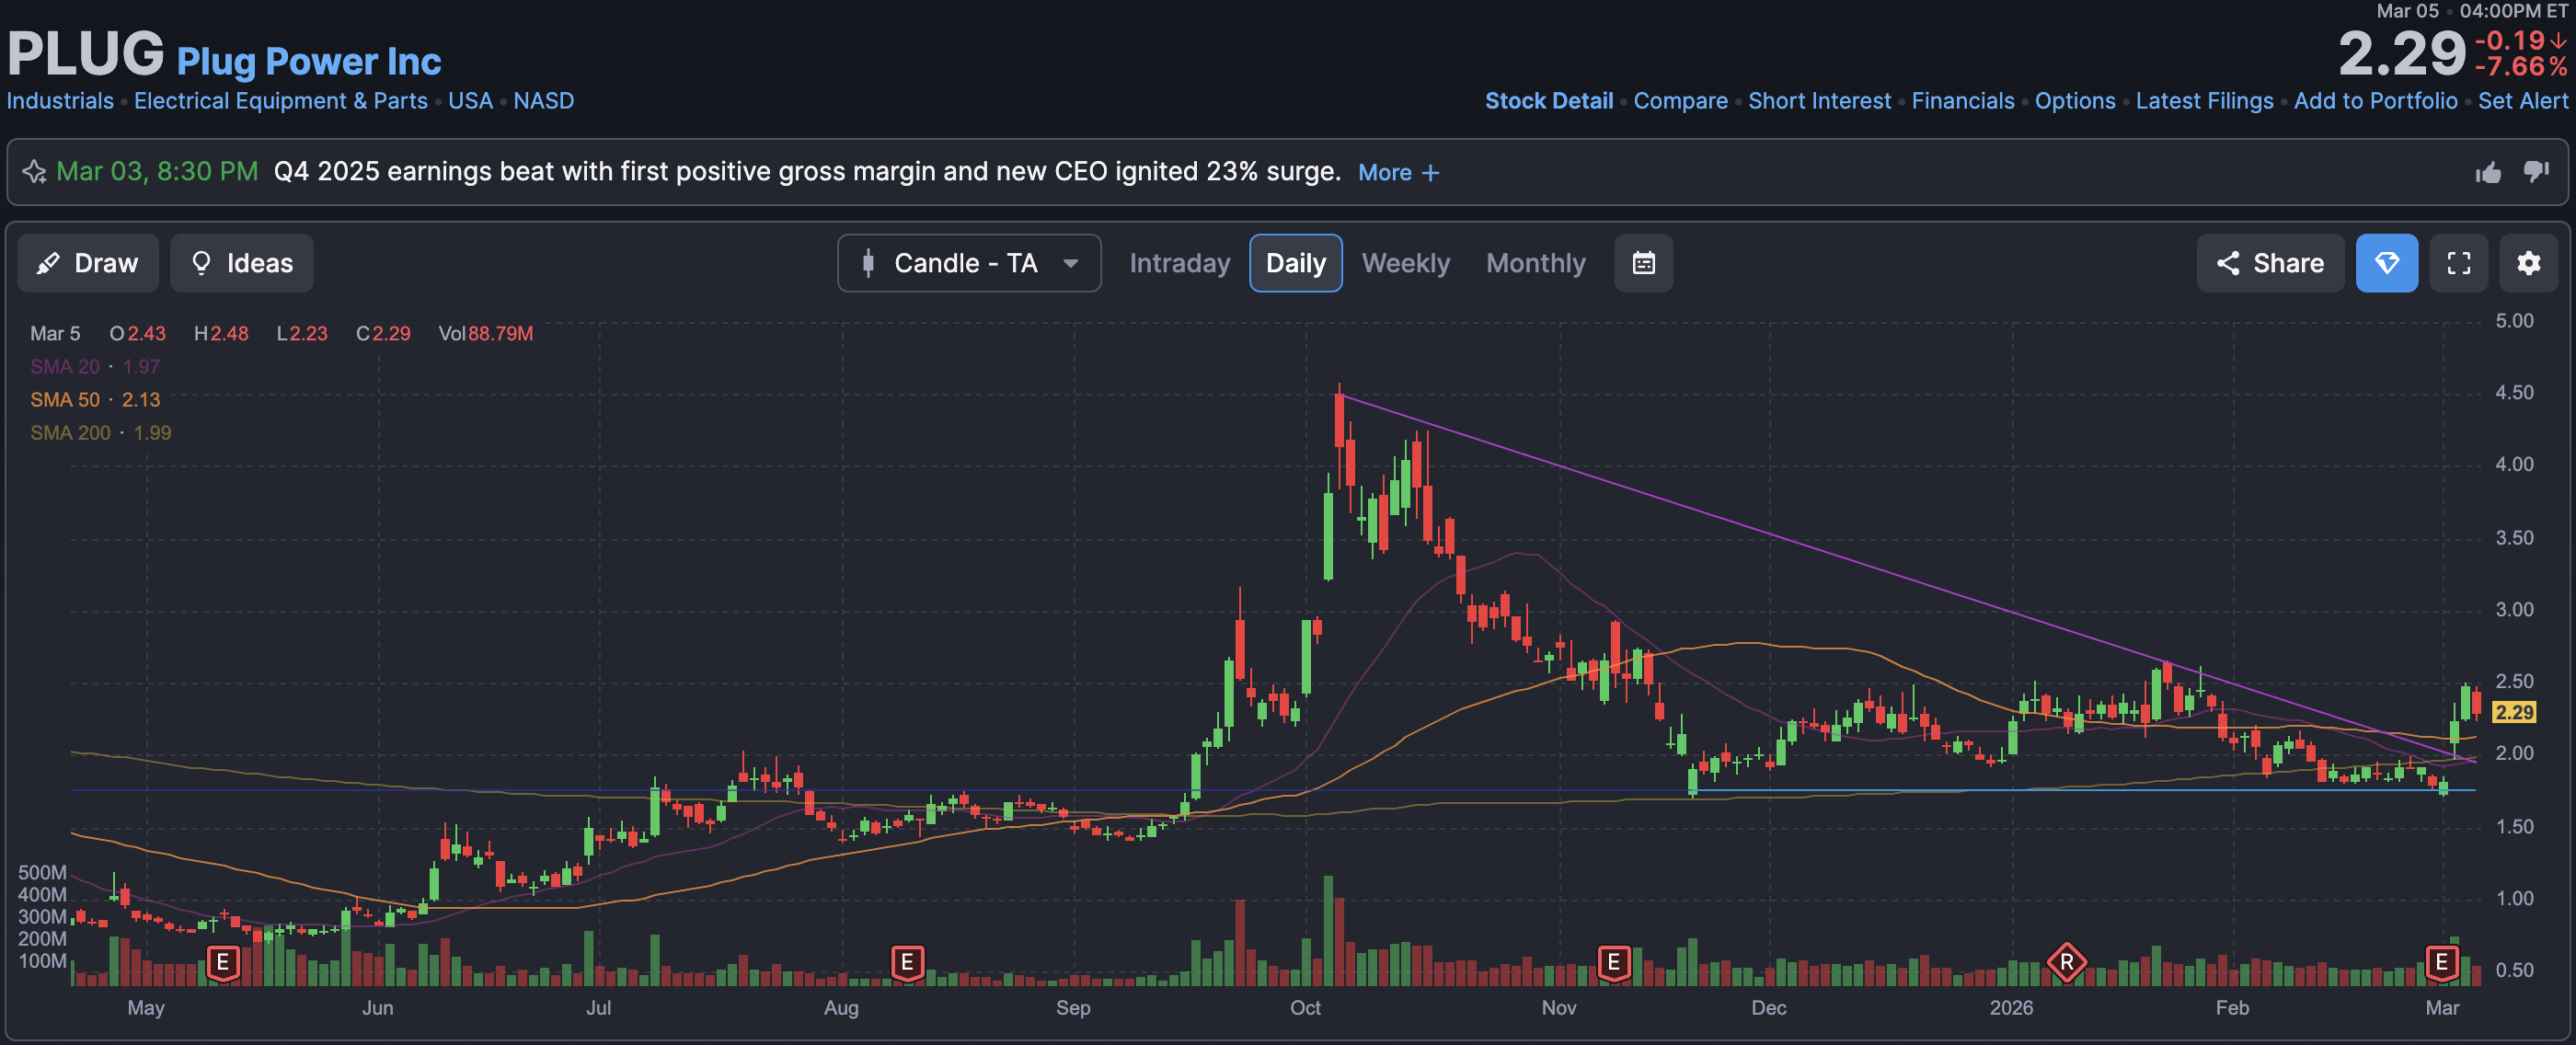Image resolution: width=2576 pixels, height=1045 pixels.
Task: Enter fullscreen chart mode
Action: pos(2458,263)
